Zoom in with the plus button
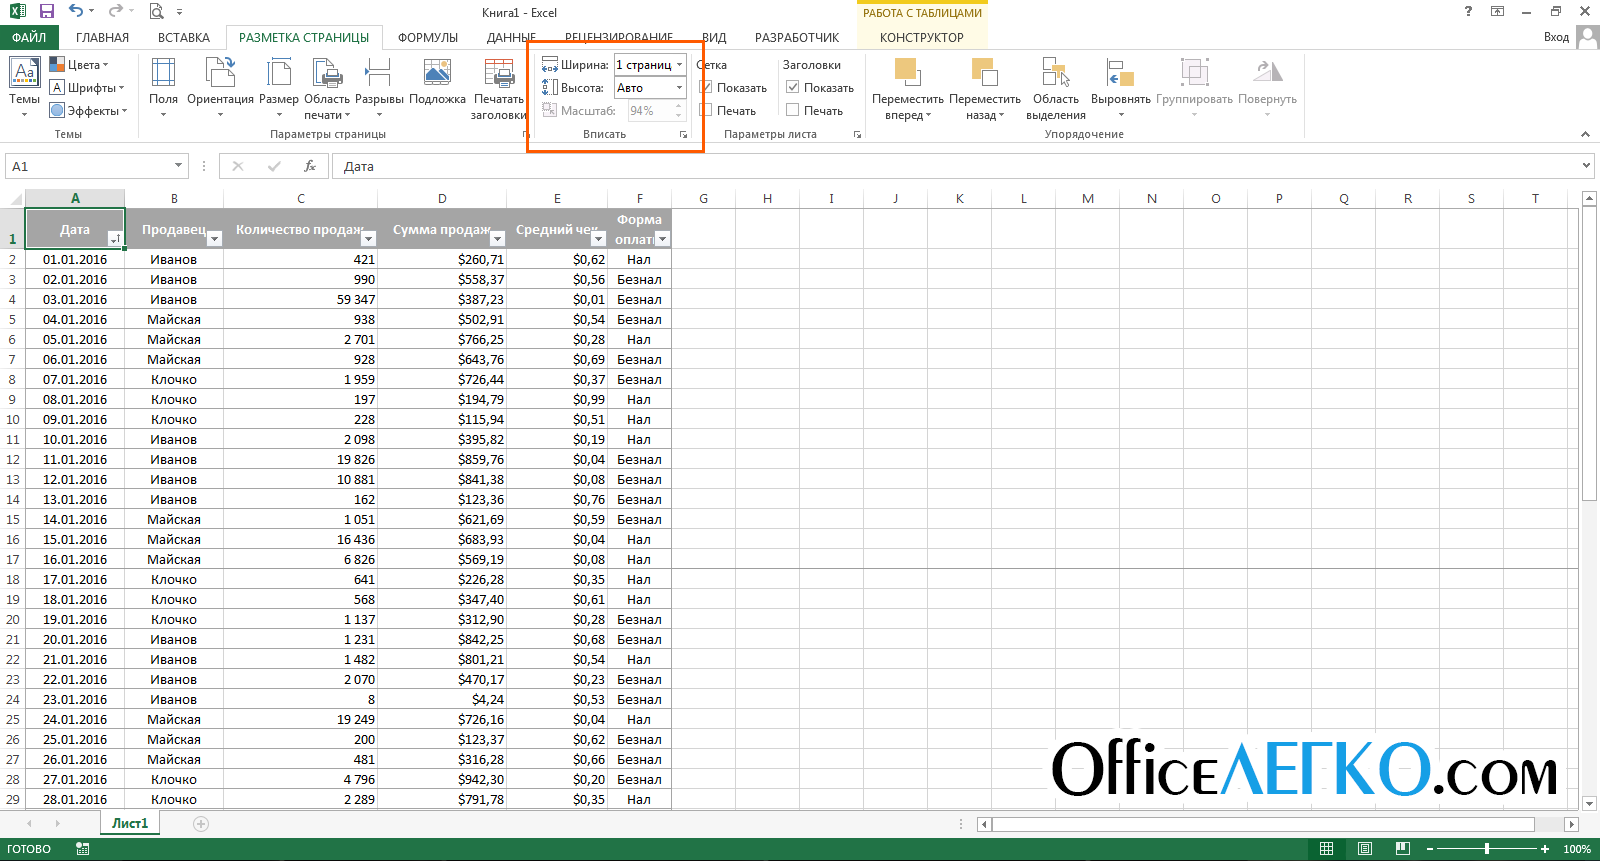Image resolution: width=1600 pixels, height=861 pixels. 1545,849
